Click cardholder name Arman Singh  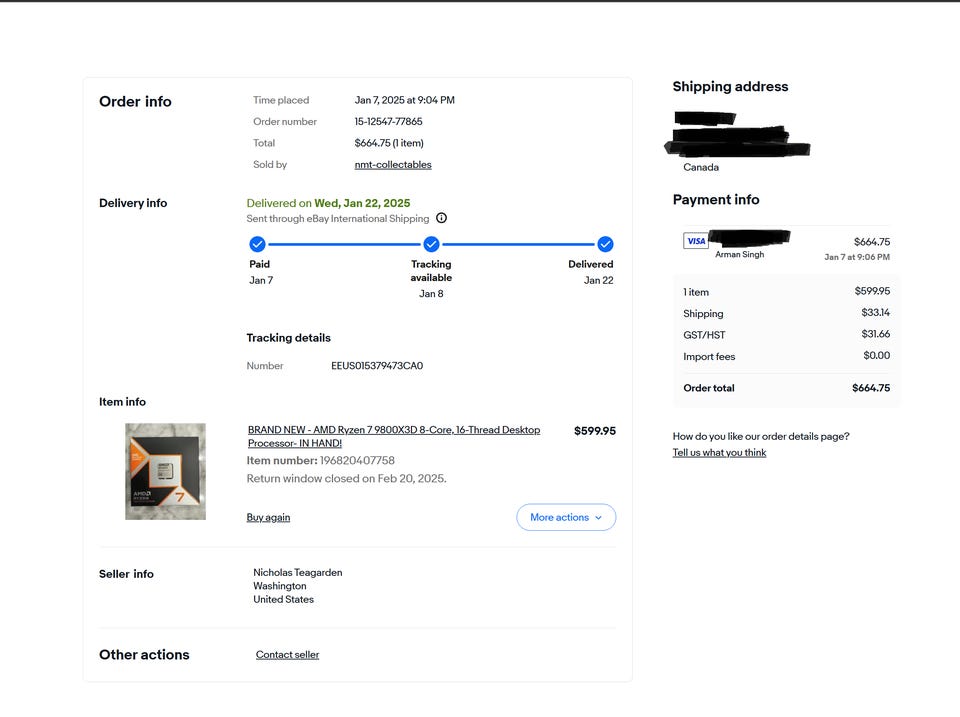point(740,254)
